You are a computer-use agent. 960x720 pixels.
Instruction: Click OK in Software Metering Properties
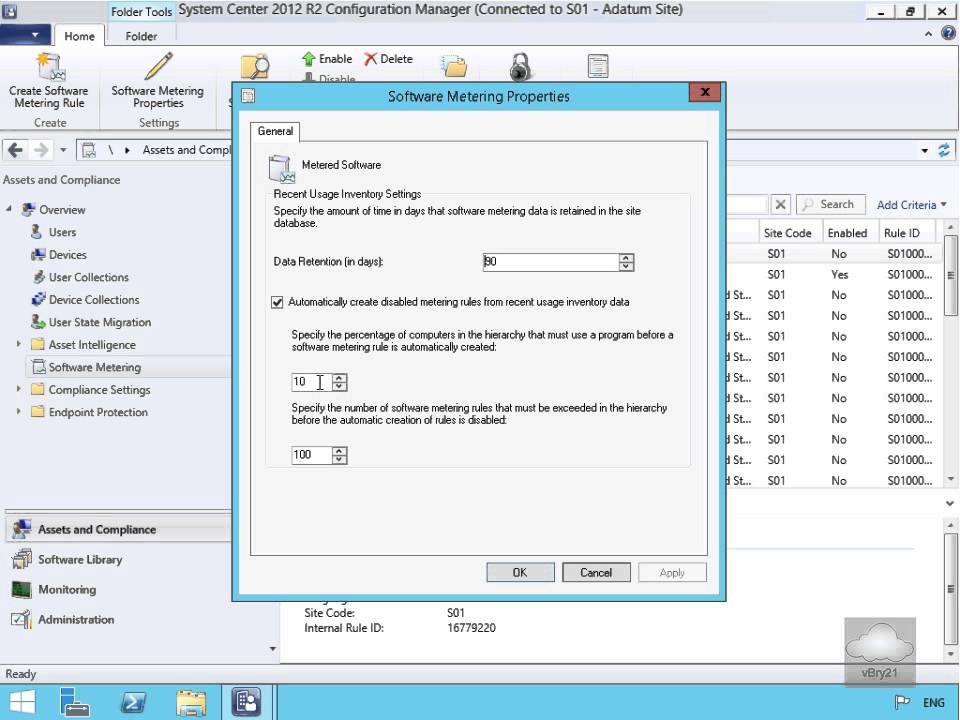point(520,572)
